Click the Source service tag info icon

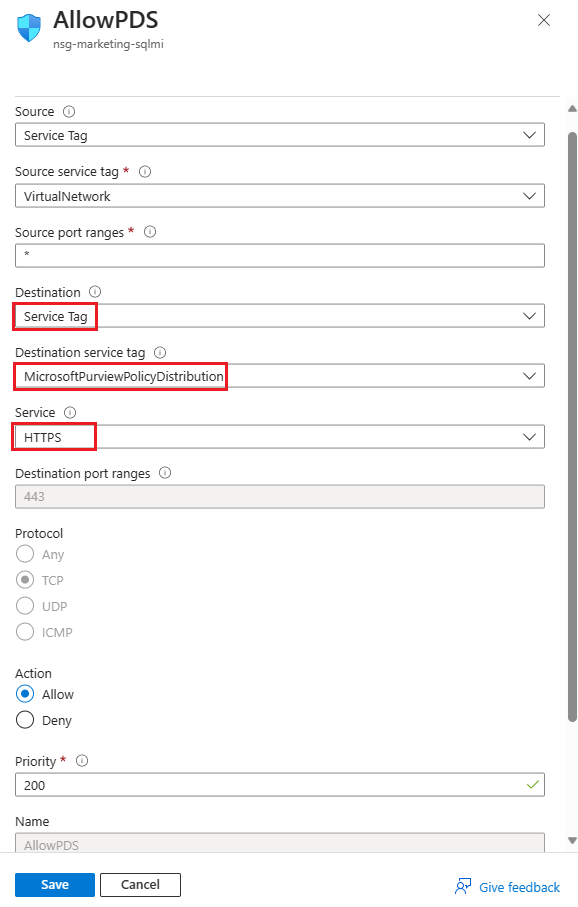(145, 171)
